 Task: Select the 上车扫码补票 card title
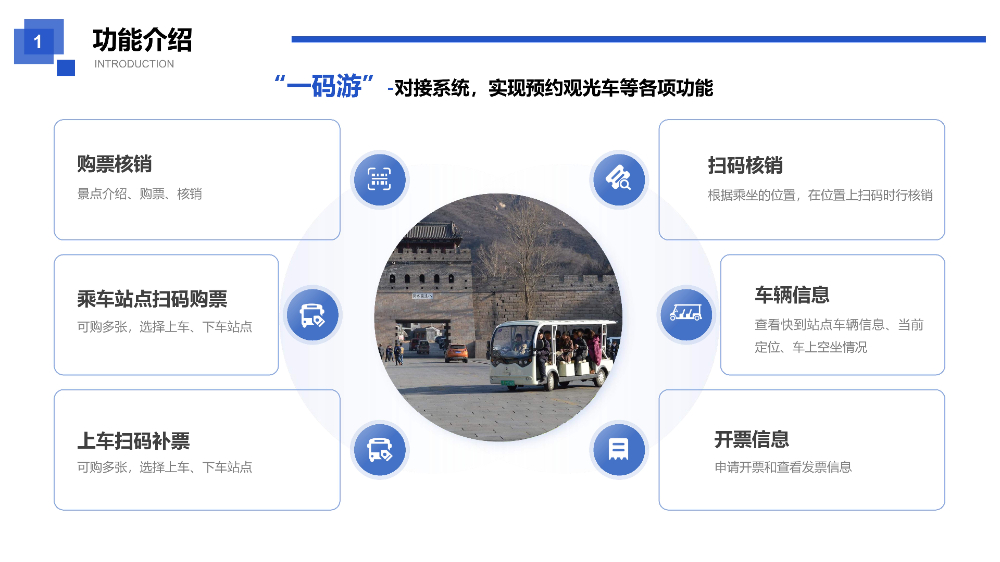(x=133, y=441)
